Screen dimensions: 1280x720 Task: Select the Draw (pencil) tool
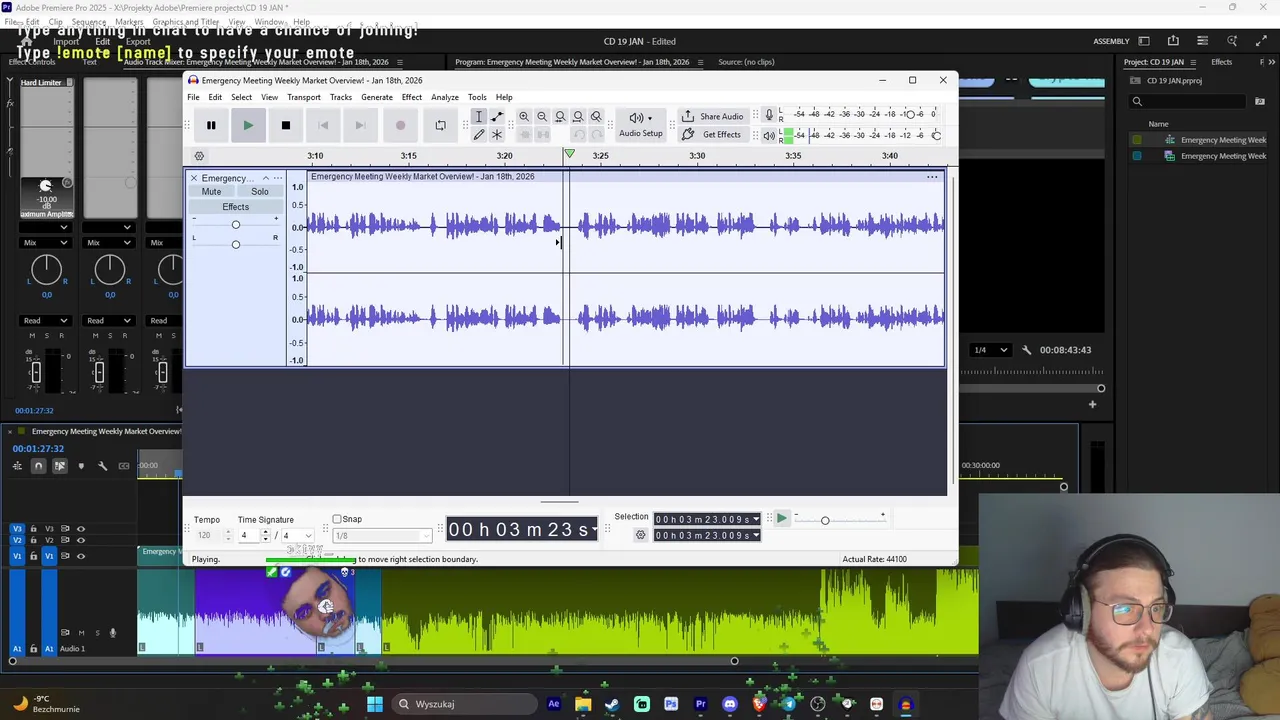[x=479, y=134]
